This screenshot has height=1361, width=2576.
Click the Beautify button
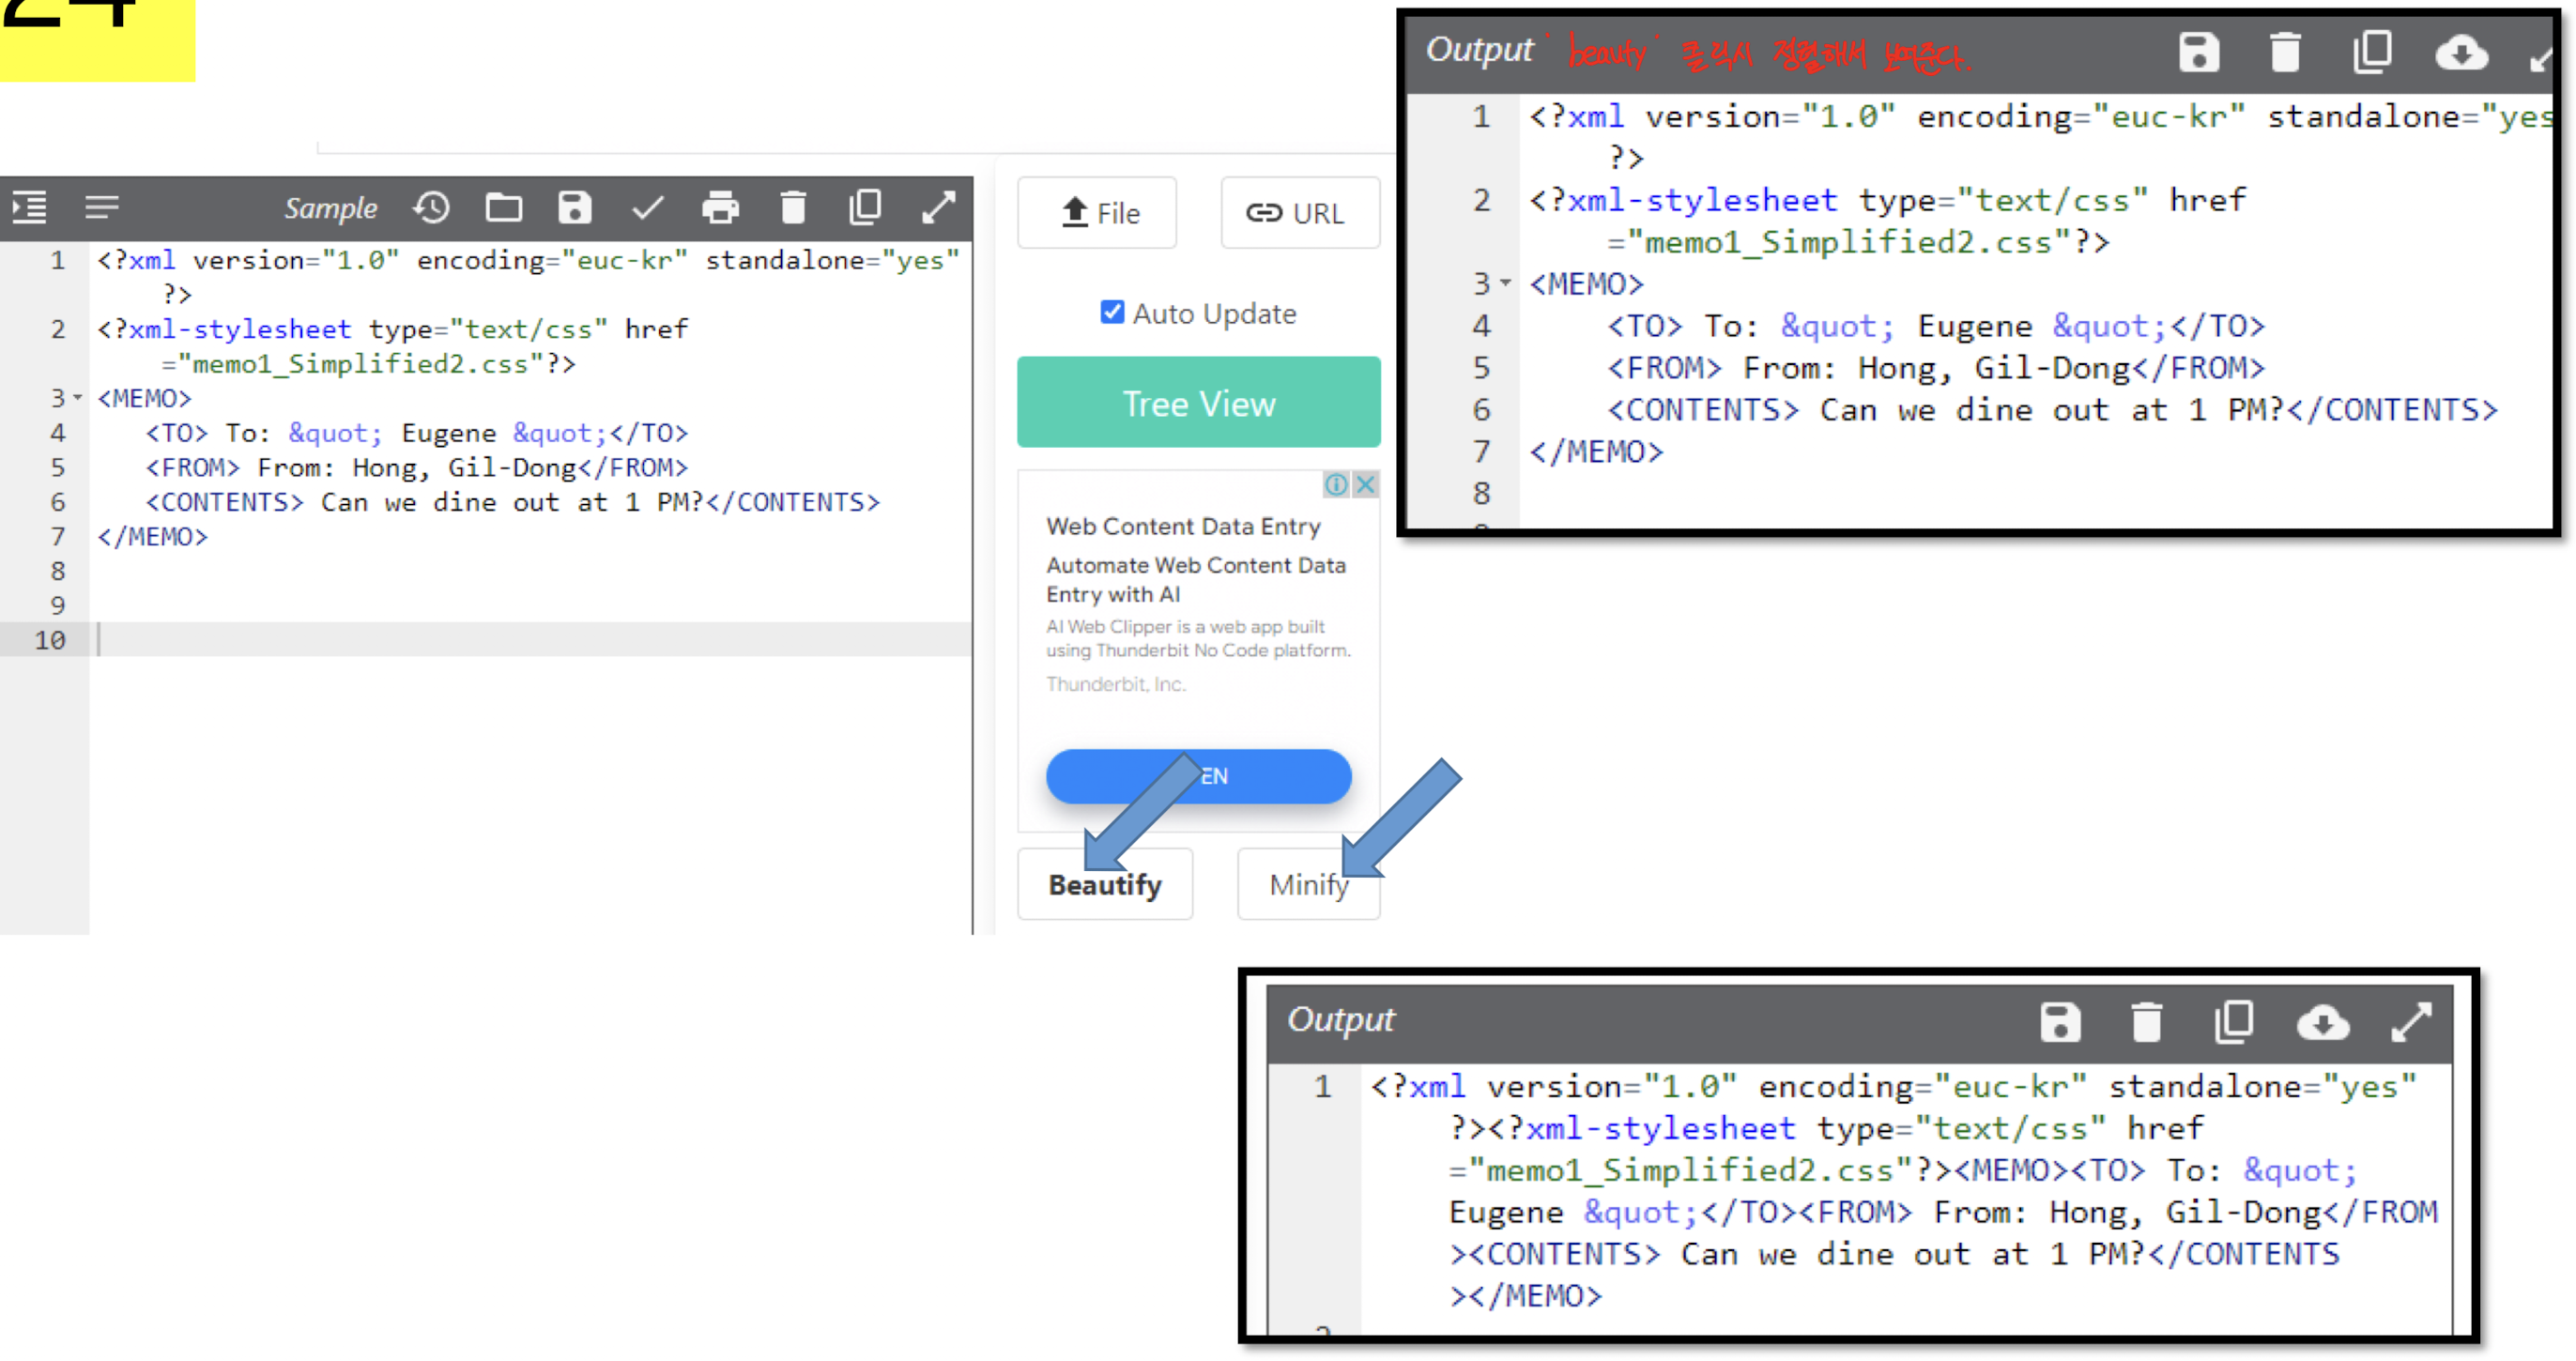(x=1104, y=884)
